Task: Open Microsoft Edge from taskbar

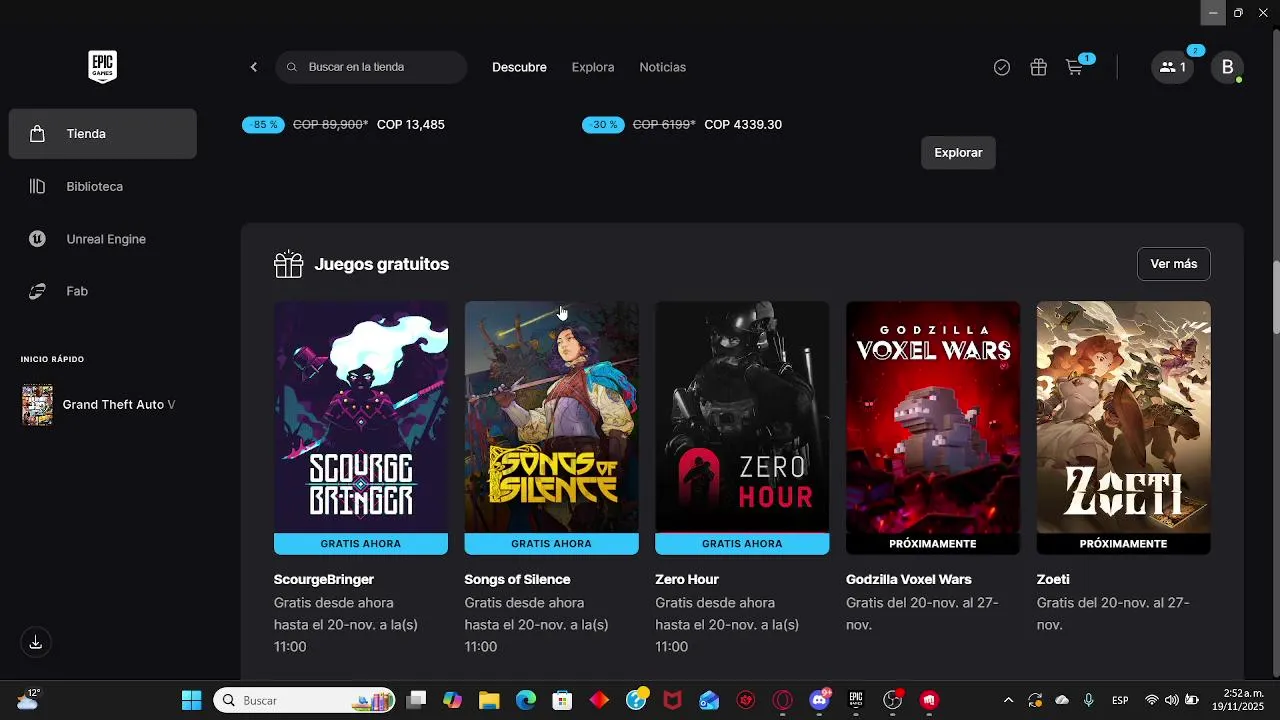Action: tap(526, 700)
